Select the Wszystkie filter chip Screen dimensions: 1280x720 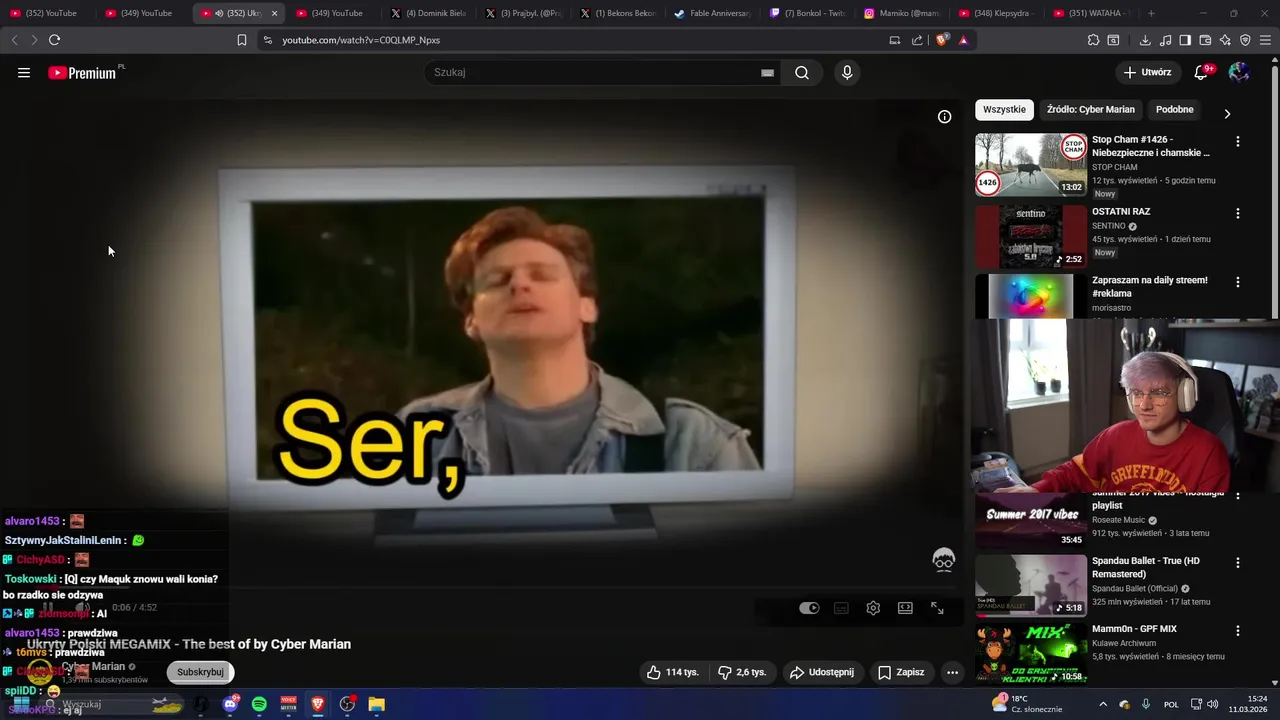coord(1004,110)
